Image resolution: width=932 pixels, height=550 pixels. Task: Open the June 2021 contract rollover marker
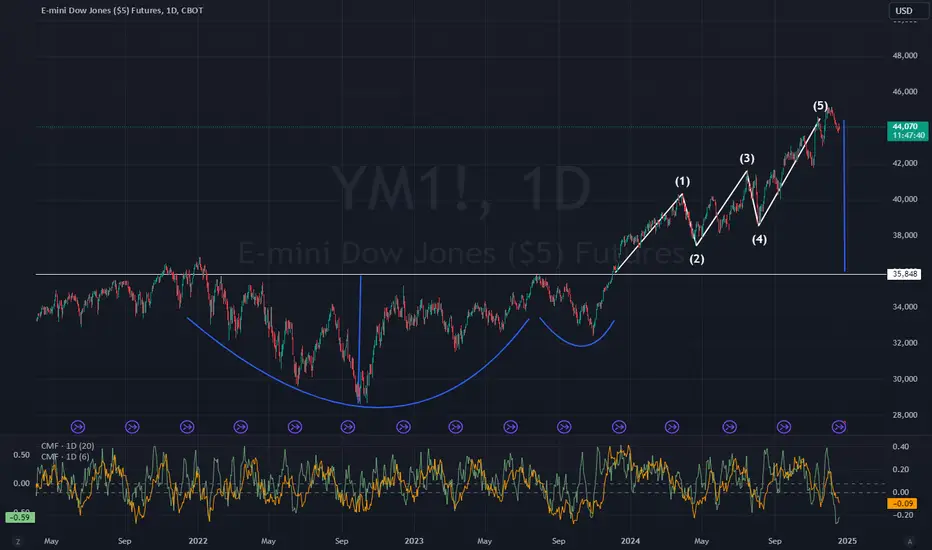point(78,426)
